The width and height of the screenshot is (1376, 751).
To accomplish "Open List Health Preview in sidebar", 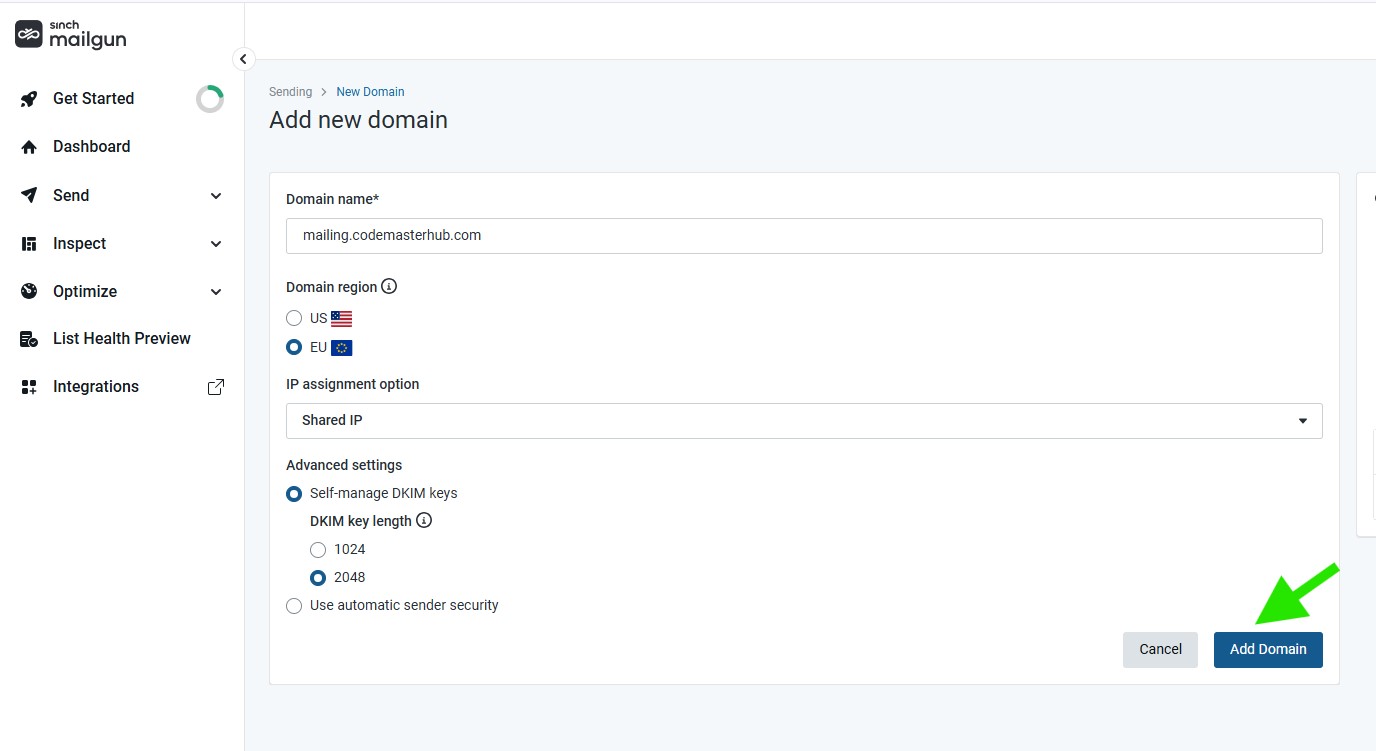I will 121,339.
